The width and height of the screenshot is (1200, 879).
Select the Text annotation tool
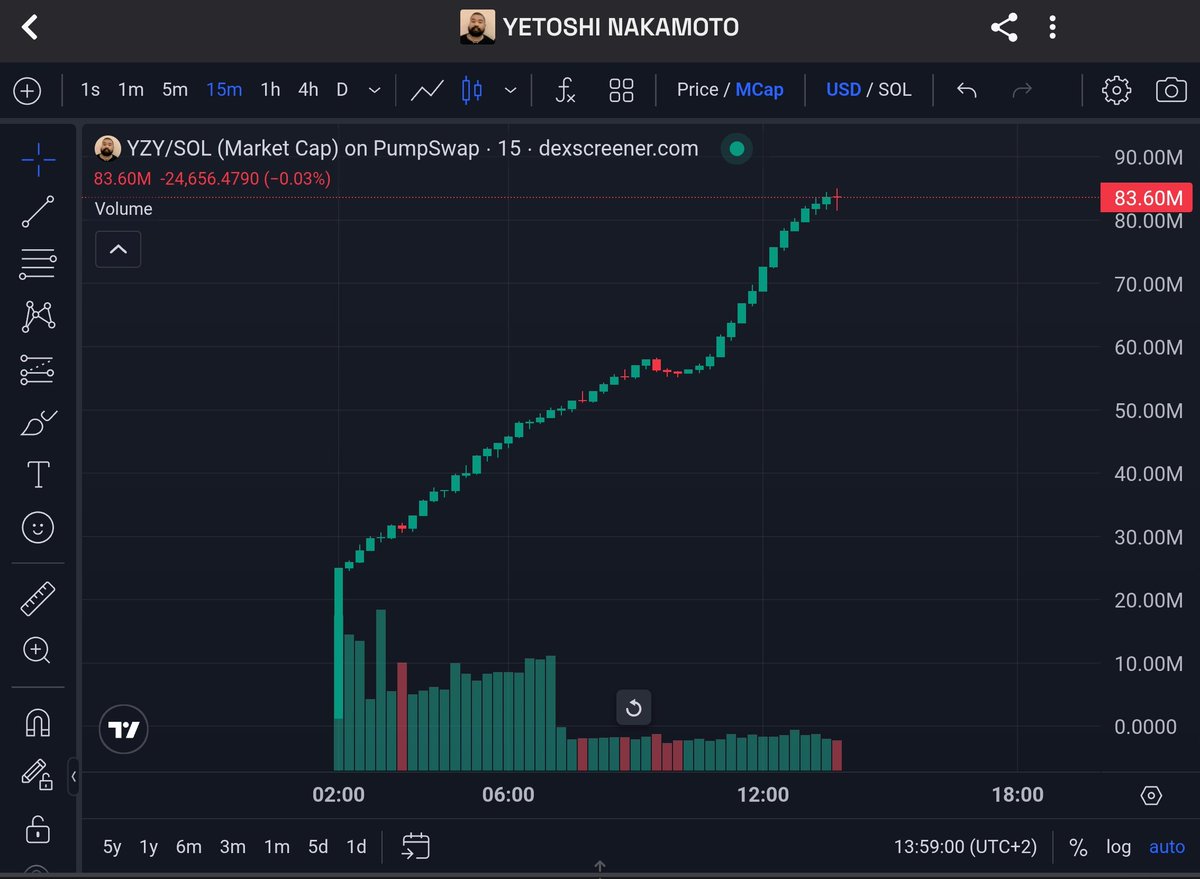[38, 474]
